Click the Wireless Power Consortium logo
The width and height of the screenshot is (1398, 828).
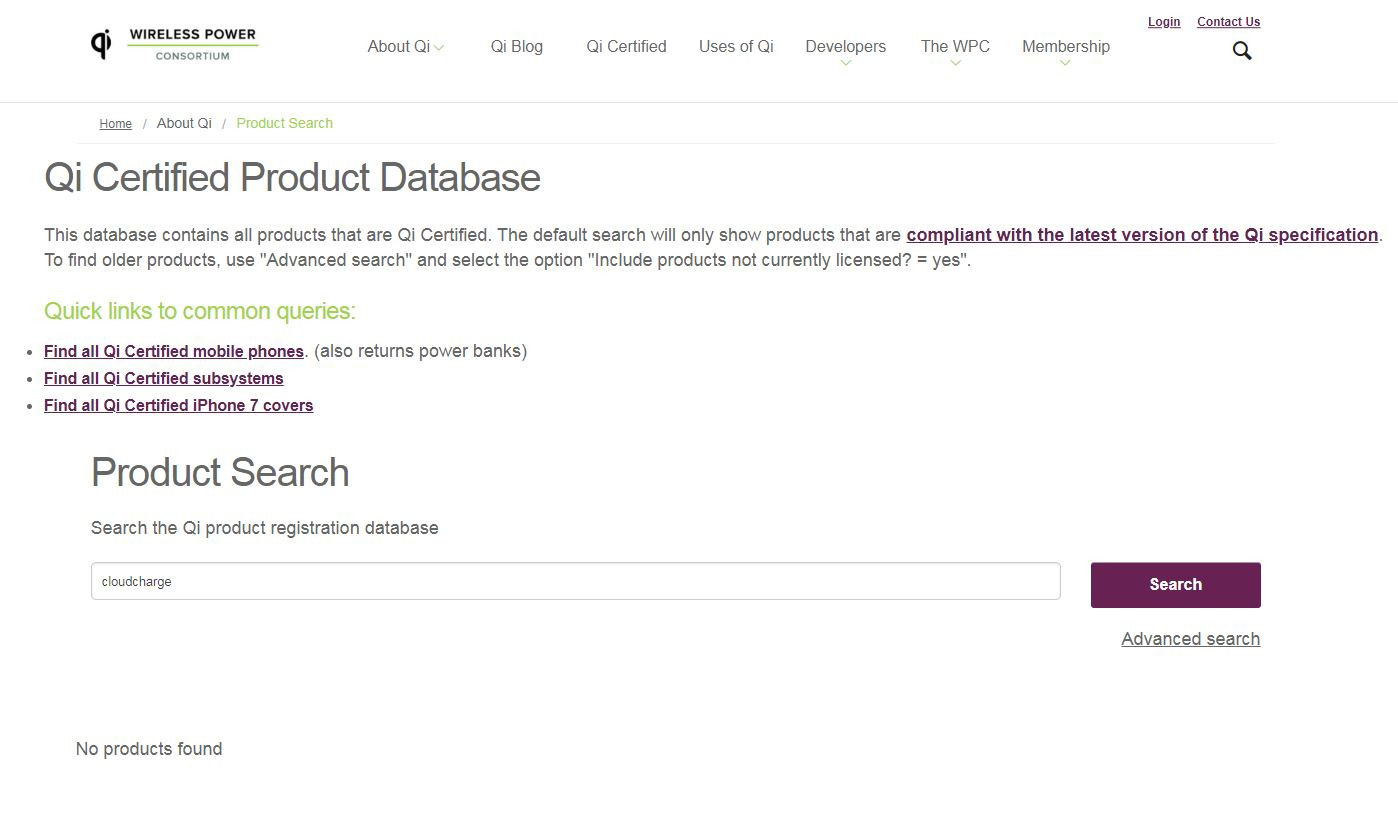coord(174,45)
